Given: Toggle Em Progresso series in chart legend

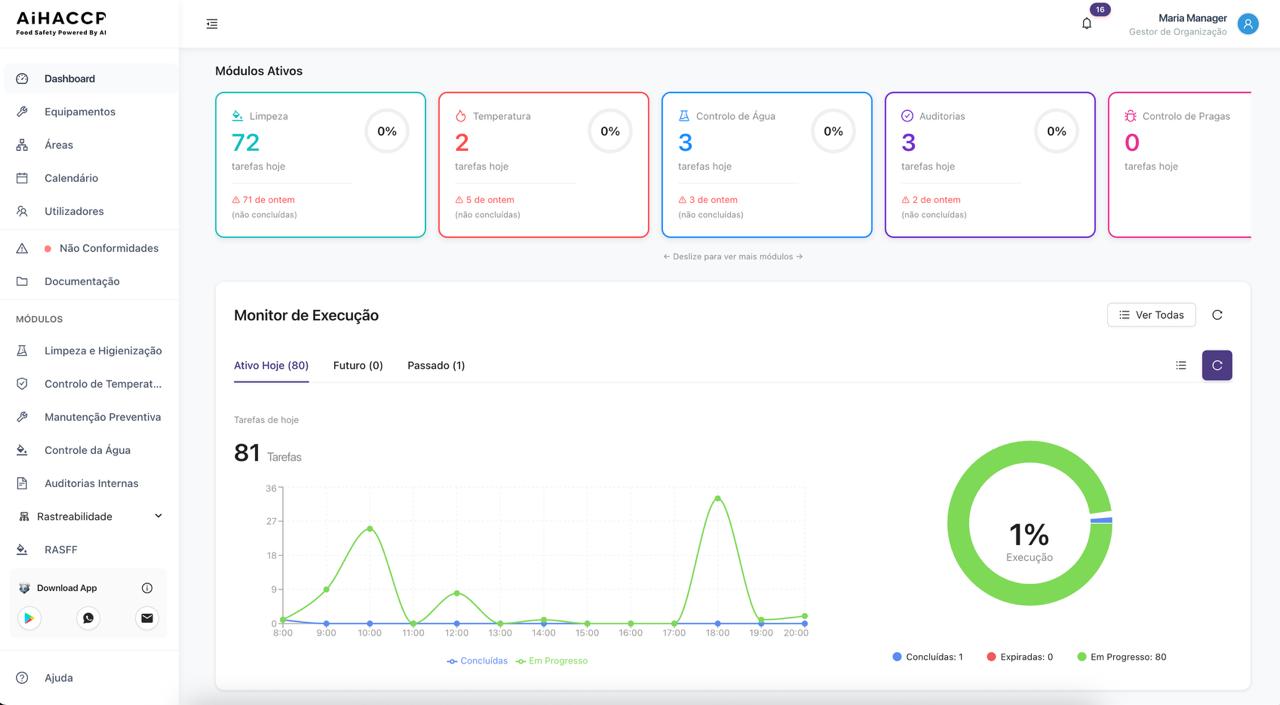Looking at the screenshot, I should [552, 661].
